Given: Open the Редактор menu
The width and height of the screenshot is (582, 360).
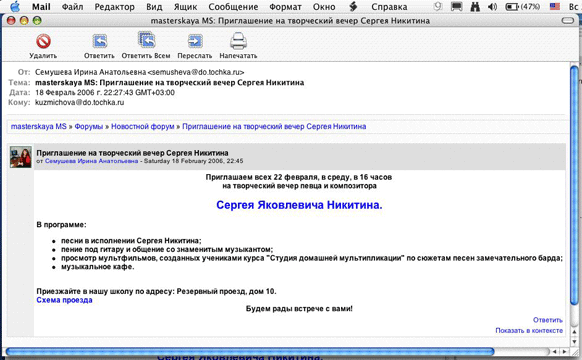Looking at the screenshot, I should [115, 7].
